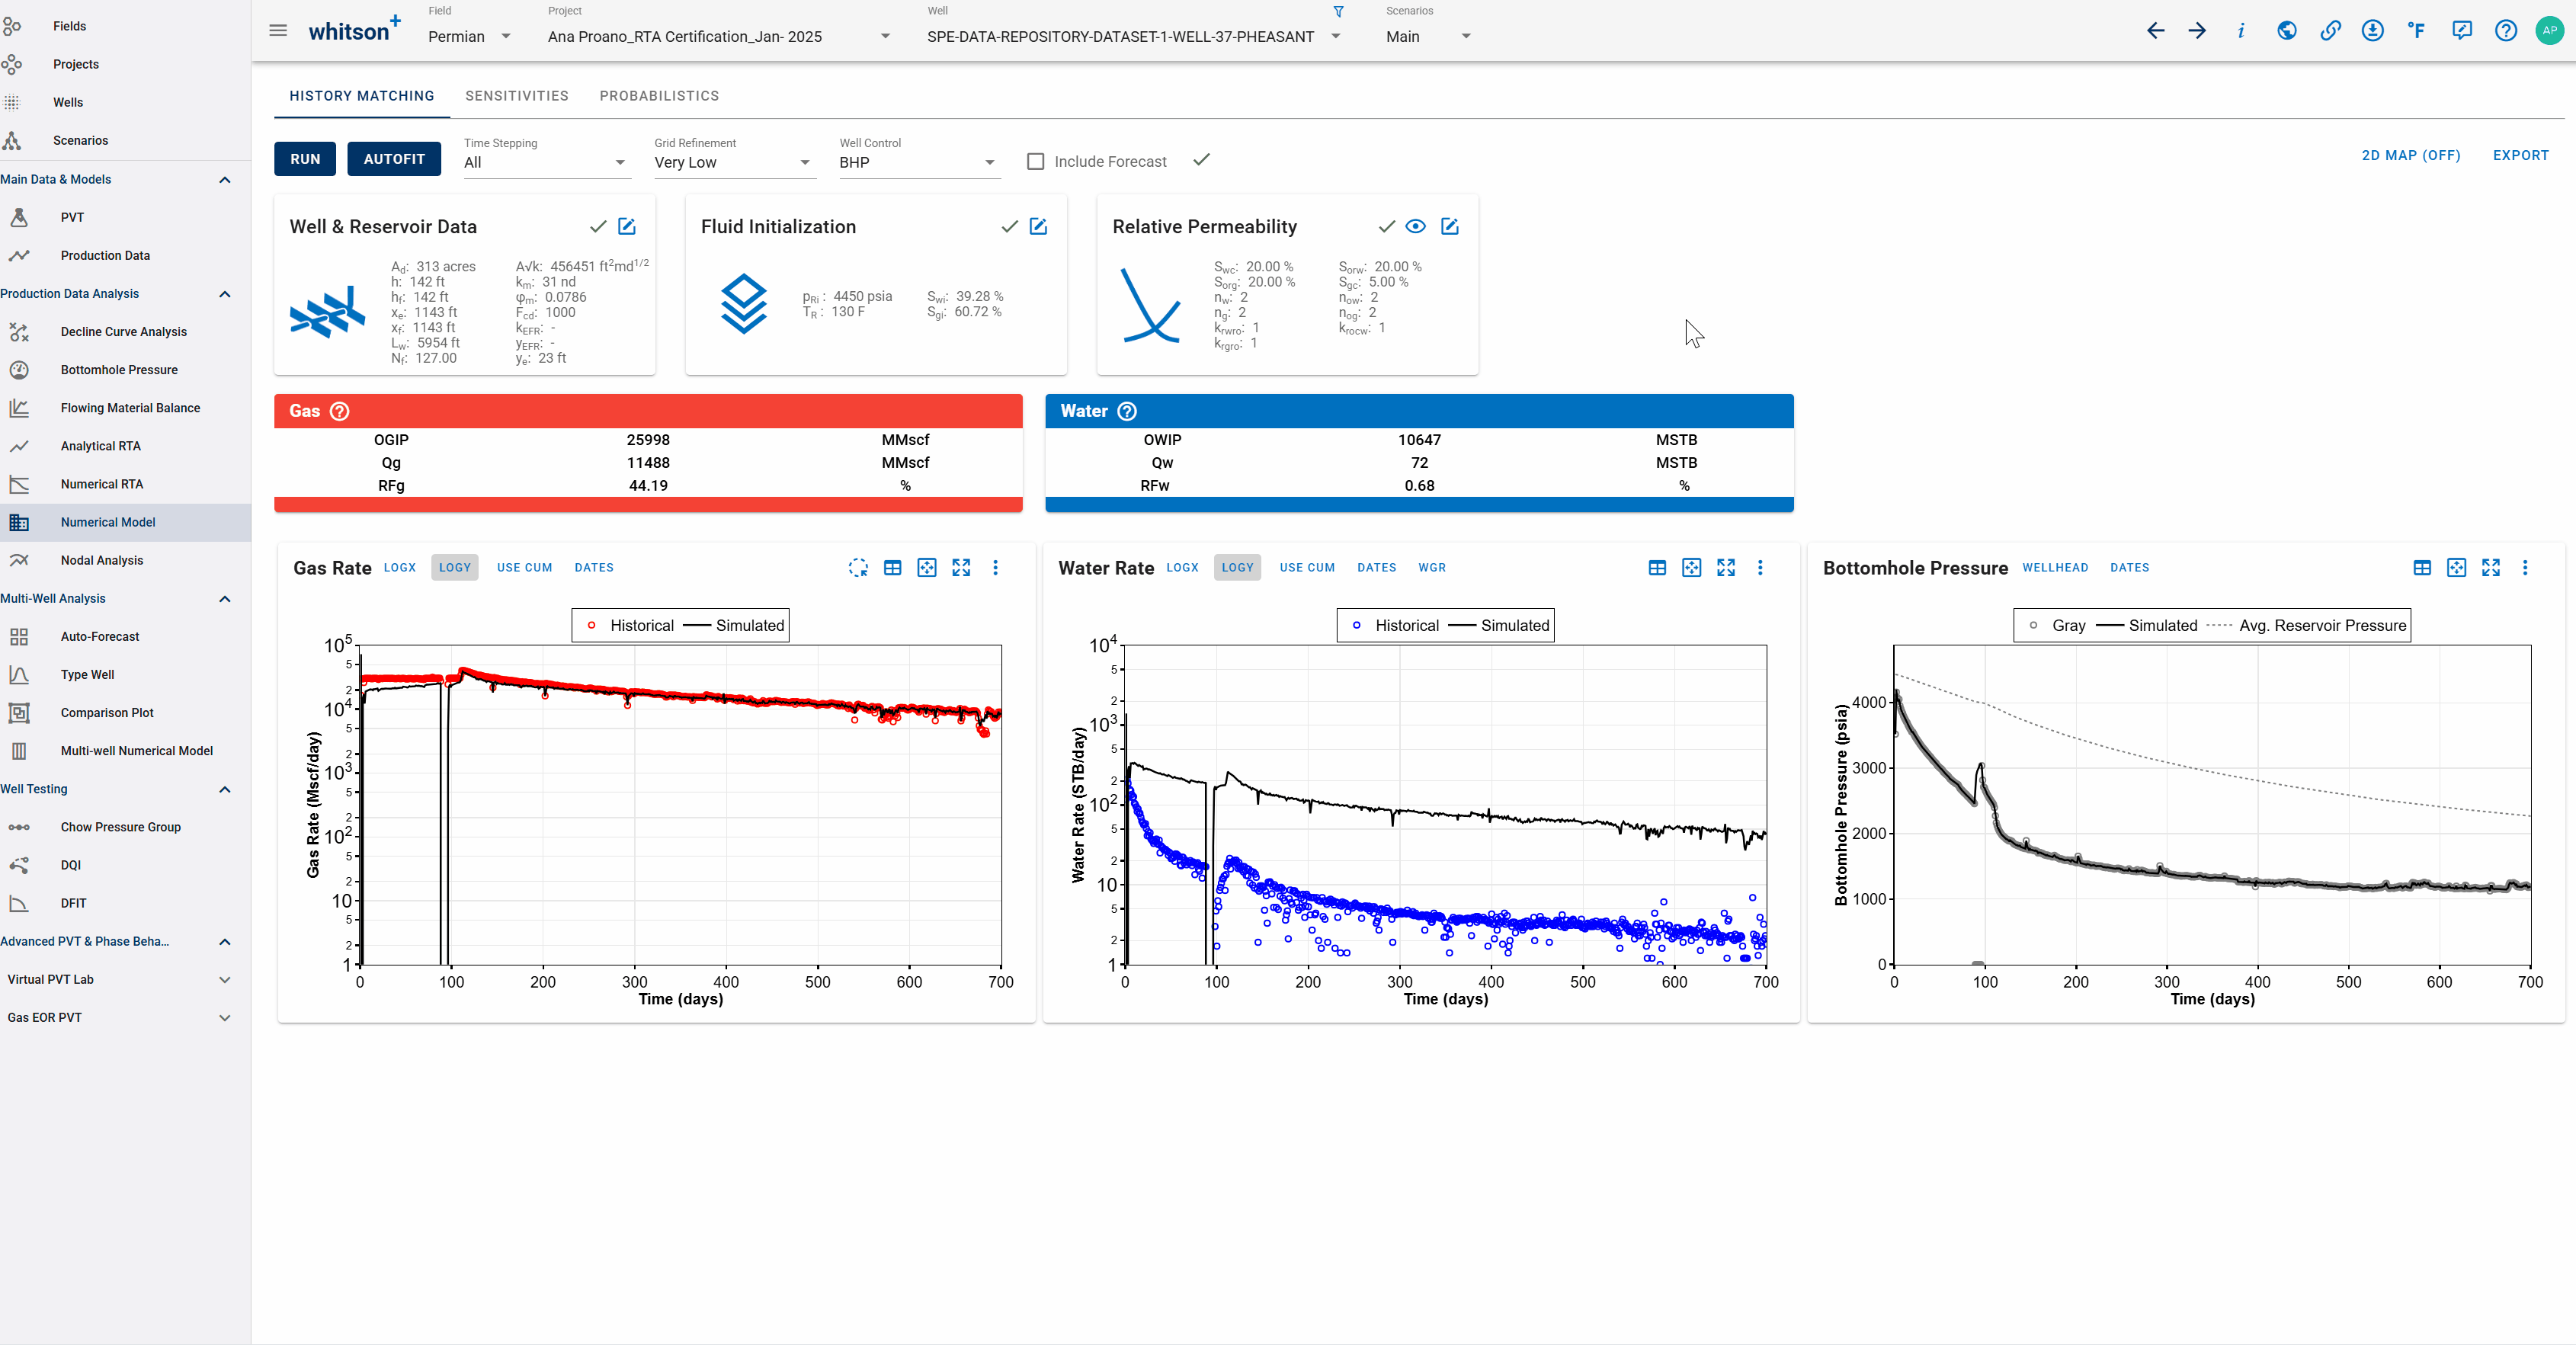Toggle LOGY on Gas Rate plot
The width and height of the screenshot is (2576, 1345).
click(455, 568)
